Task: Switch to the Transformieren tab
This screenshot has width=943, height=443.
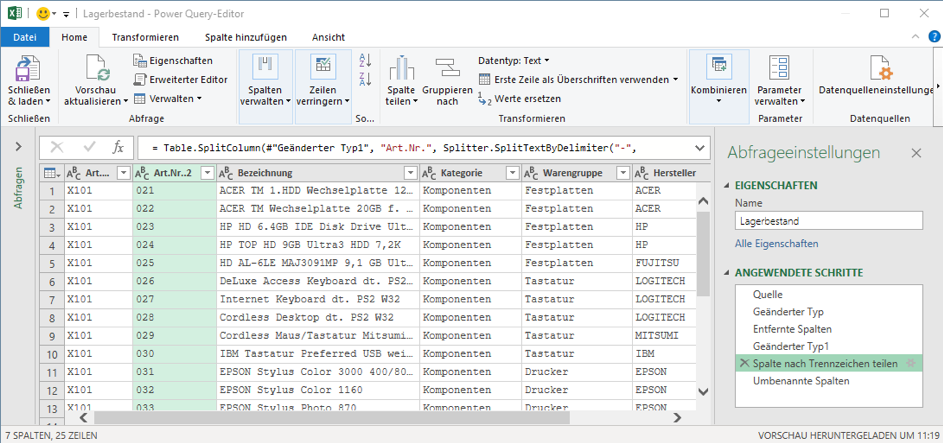Action: [x=145, y=37]
